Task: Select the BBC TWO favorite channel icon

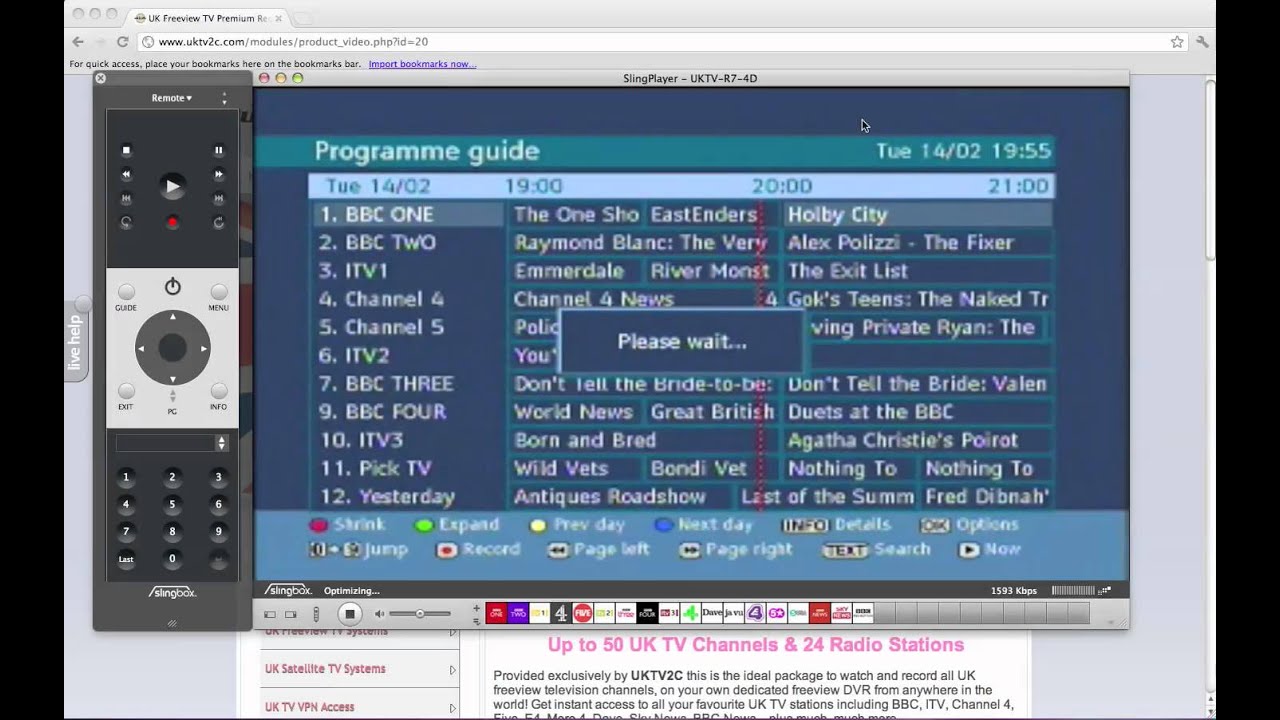Action: 518,613
